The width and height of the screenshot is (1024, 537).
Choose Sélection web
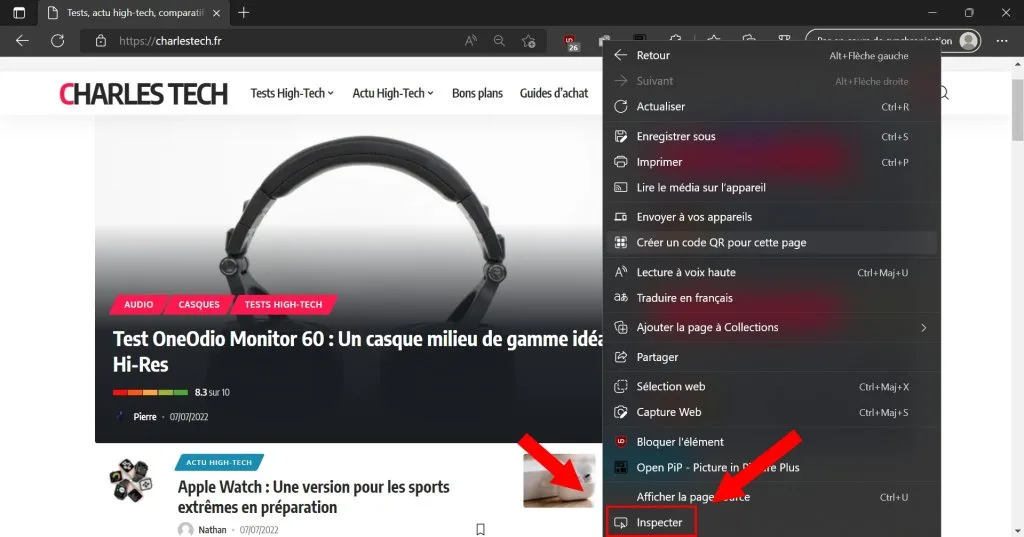point(771,387)
